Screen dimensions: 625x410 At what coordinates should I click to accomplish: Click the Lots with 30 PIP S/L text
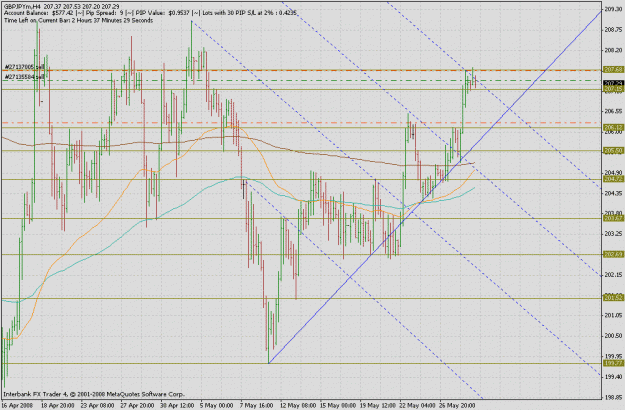tap(250, 13)
